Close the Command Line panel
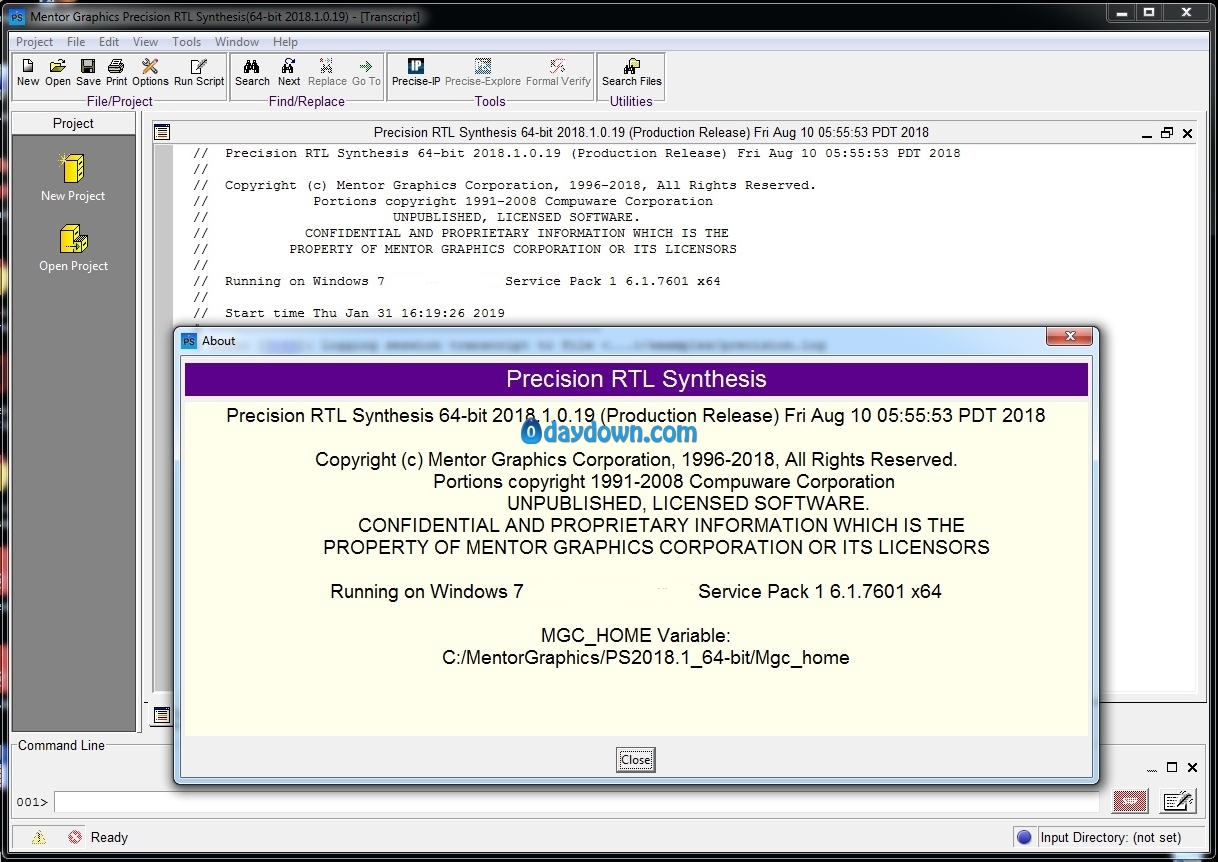Viewport: 1218px width, 862px height. pyautogui.click(x=1192, y=768)
